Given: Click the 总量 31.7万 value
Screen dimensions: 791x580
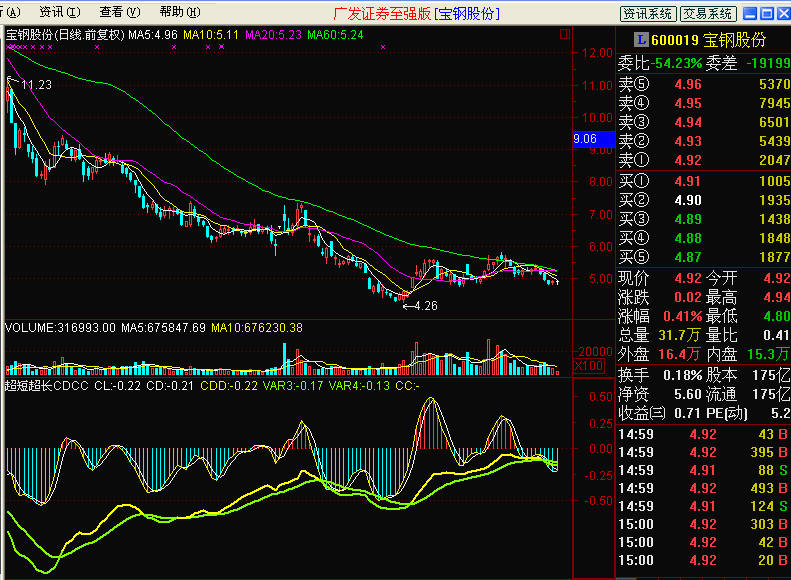Looking at the screenshot, I should click(680, 335).
